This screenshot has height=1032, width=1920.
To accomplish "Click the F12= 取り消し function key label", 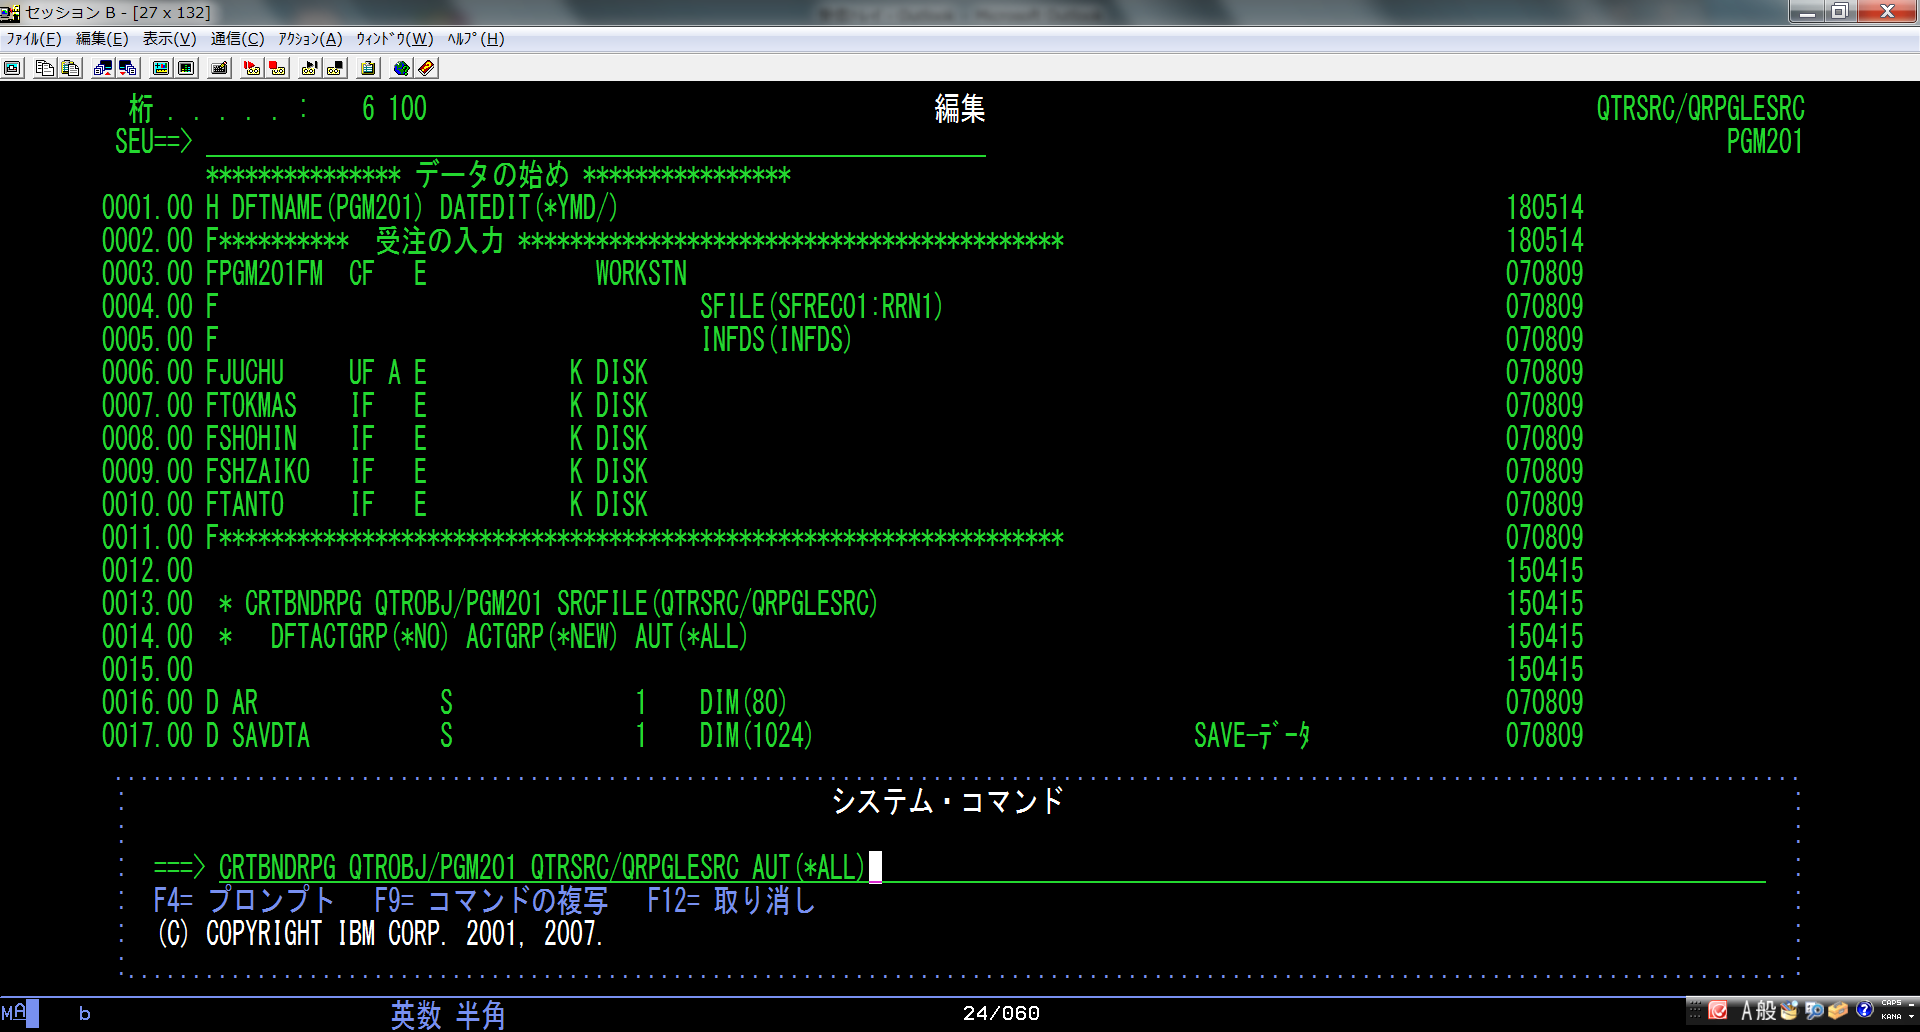I will coord(731,900).
